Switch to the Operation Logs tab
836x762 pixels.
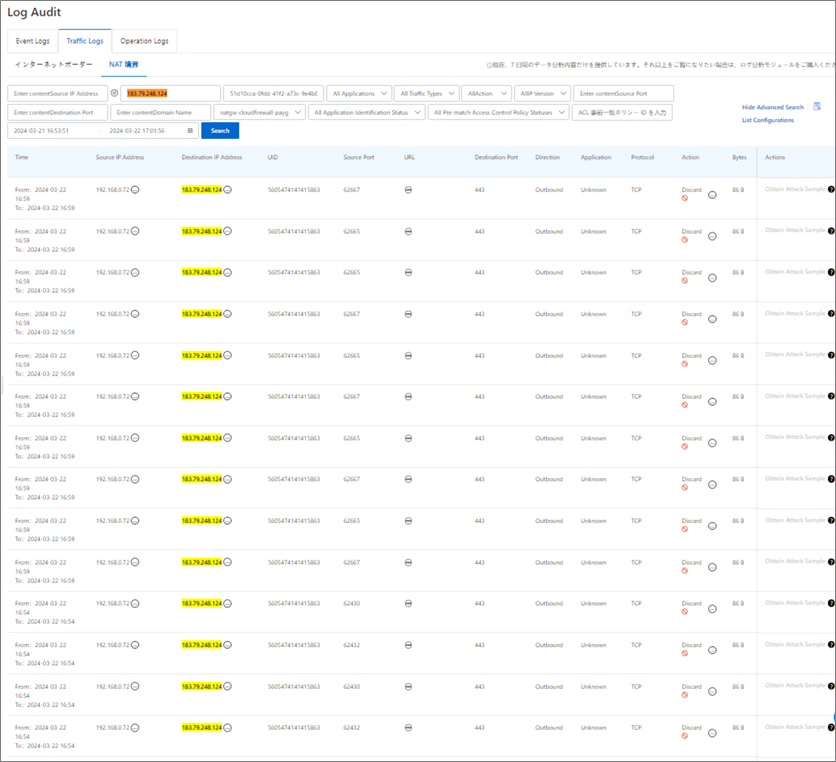pyautogui.click(x=144, y=41)
